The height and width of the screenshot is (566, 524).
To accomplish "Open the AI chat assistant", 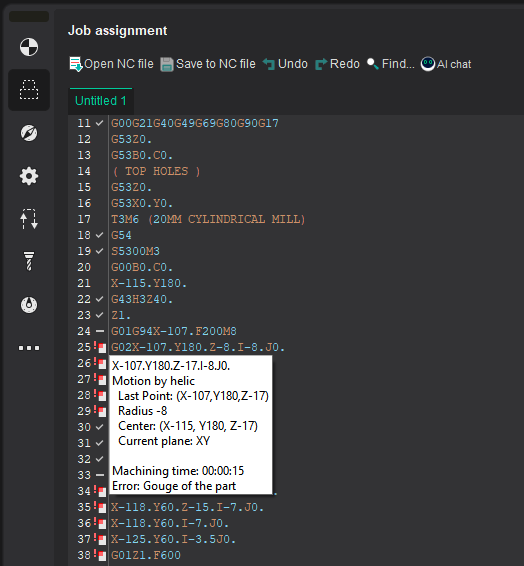I will coord(446,64).
